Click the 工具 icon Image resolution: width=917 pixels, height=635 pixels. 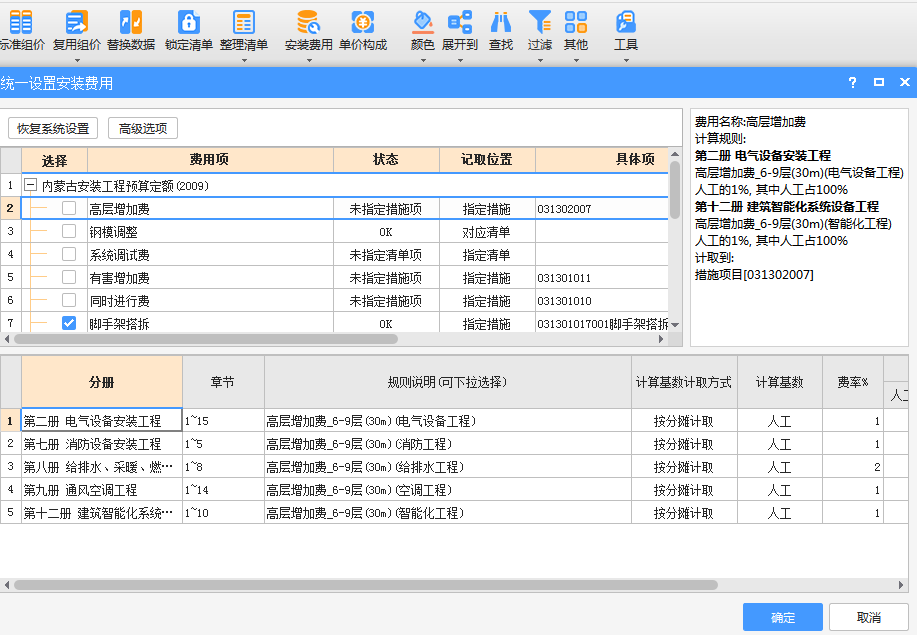click(626, 22)
